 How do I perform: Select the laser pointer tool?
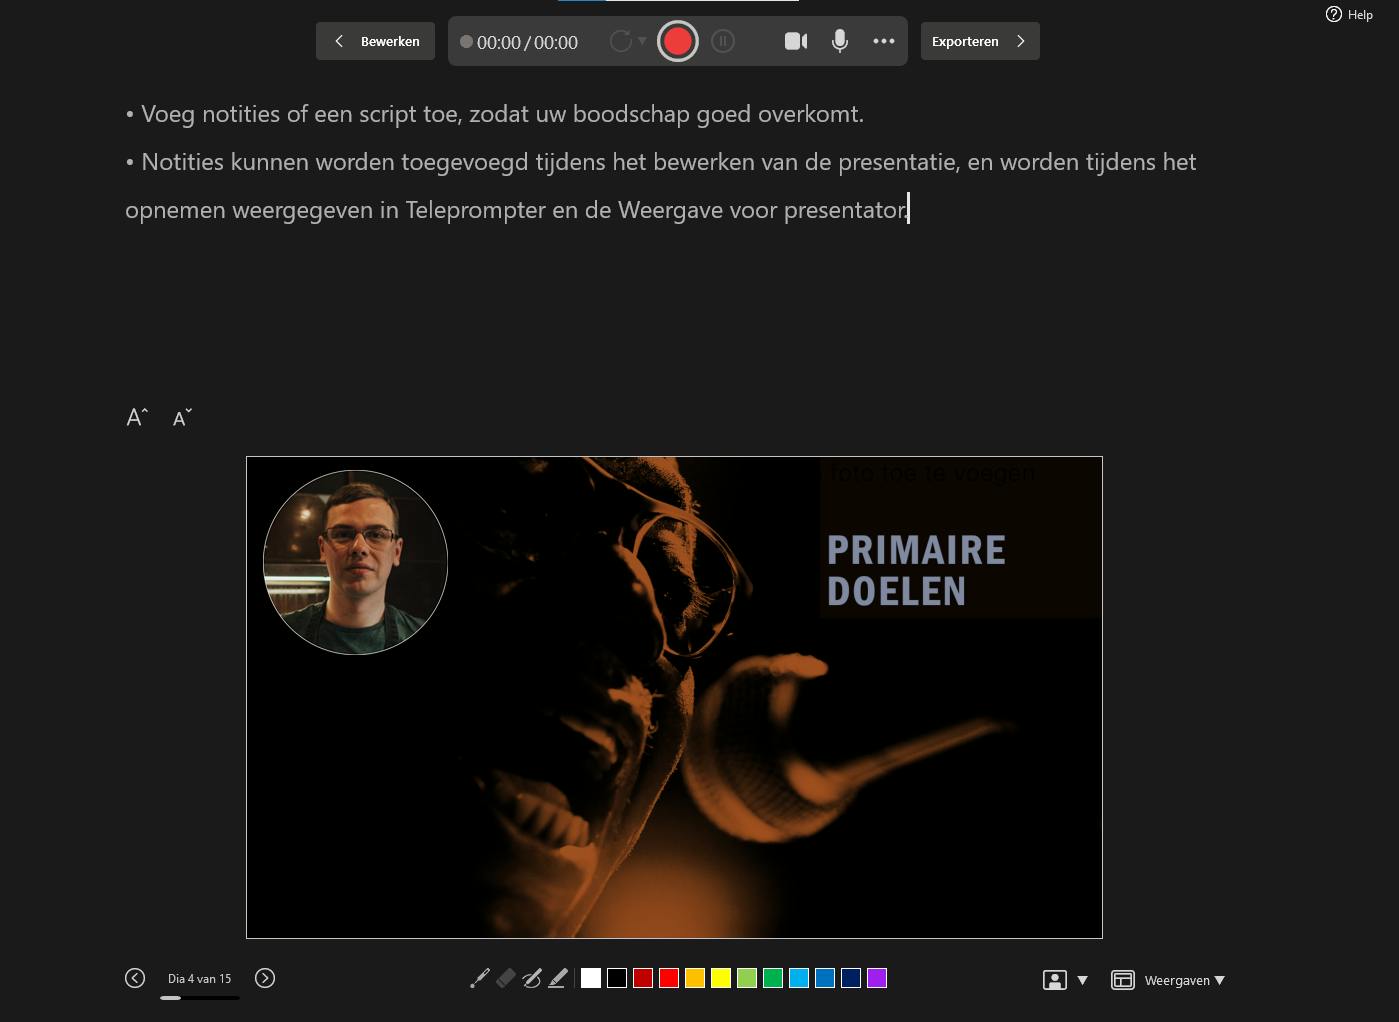coord(480,978)
